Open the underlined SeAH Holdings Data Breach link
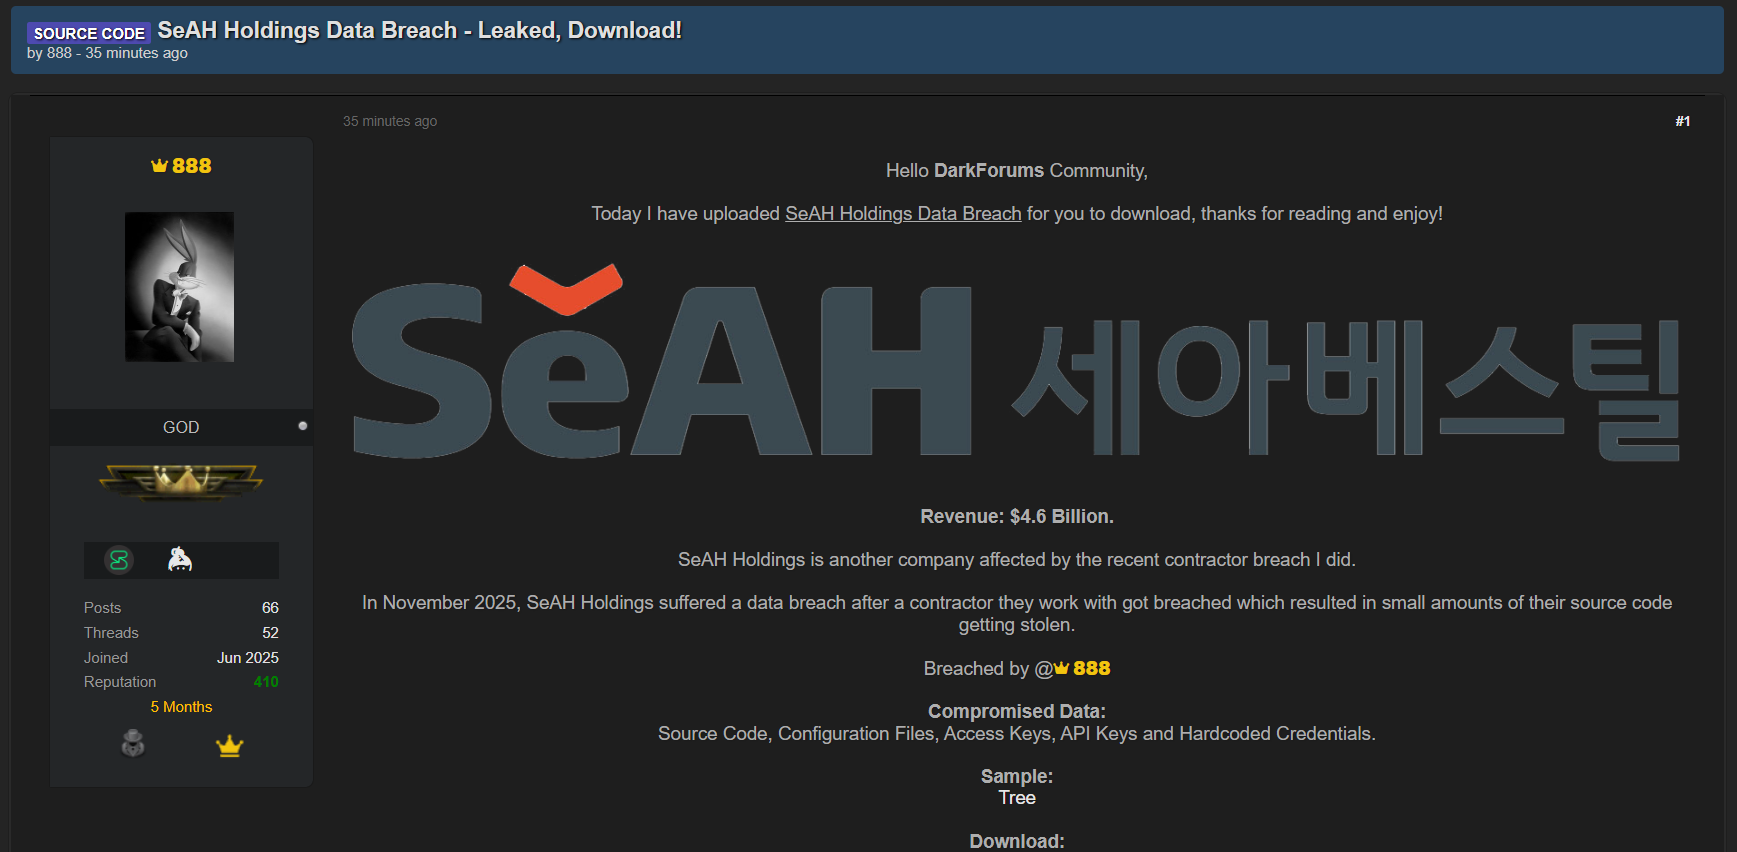 [x=903, y=214]
